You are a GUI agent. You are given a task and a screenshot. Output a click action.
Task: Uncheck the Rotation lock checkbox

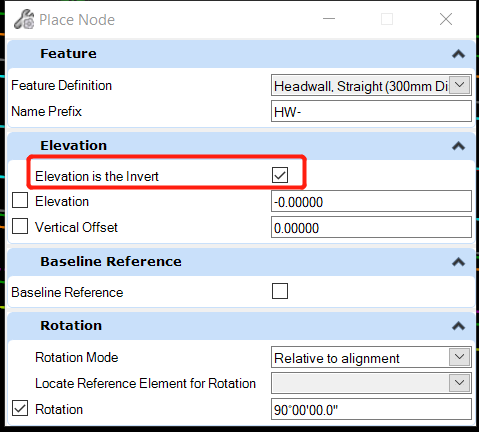[x=20, y=408]
